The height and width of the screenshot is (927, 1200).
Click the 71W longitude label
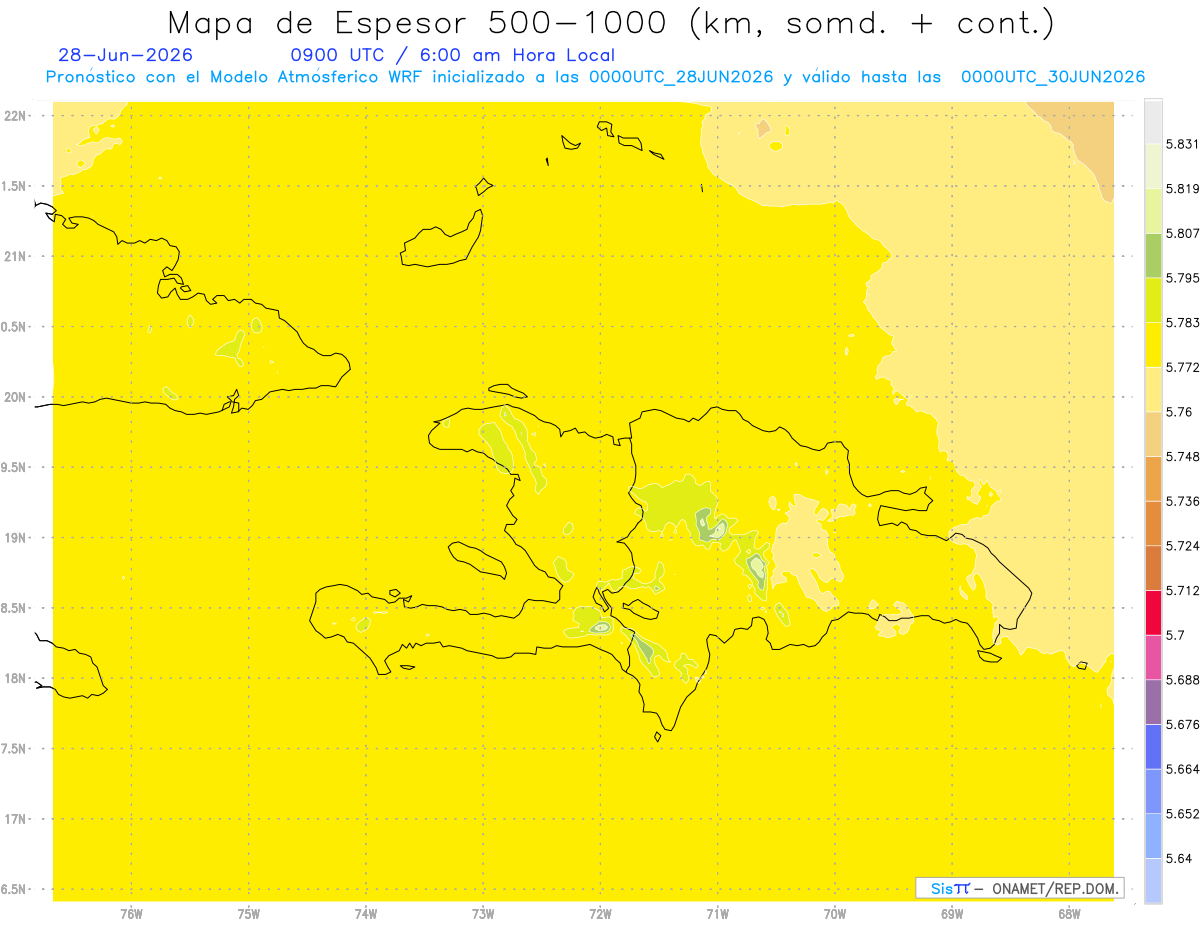tap(717, 914)
